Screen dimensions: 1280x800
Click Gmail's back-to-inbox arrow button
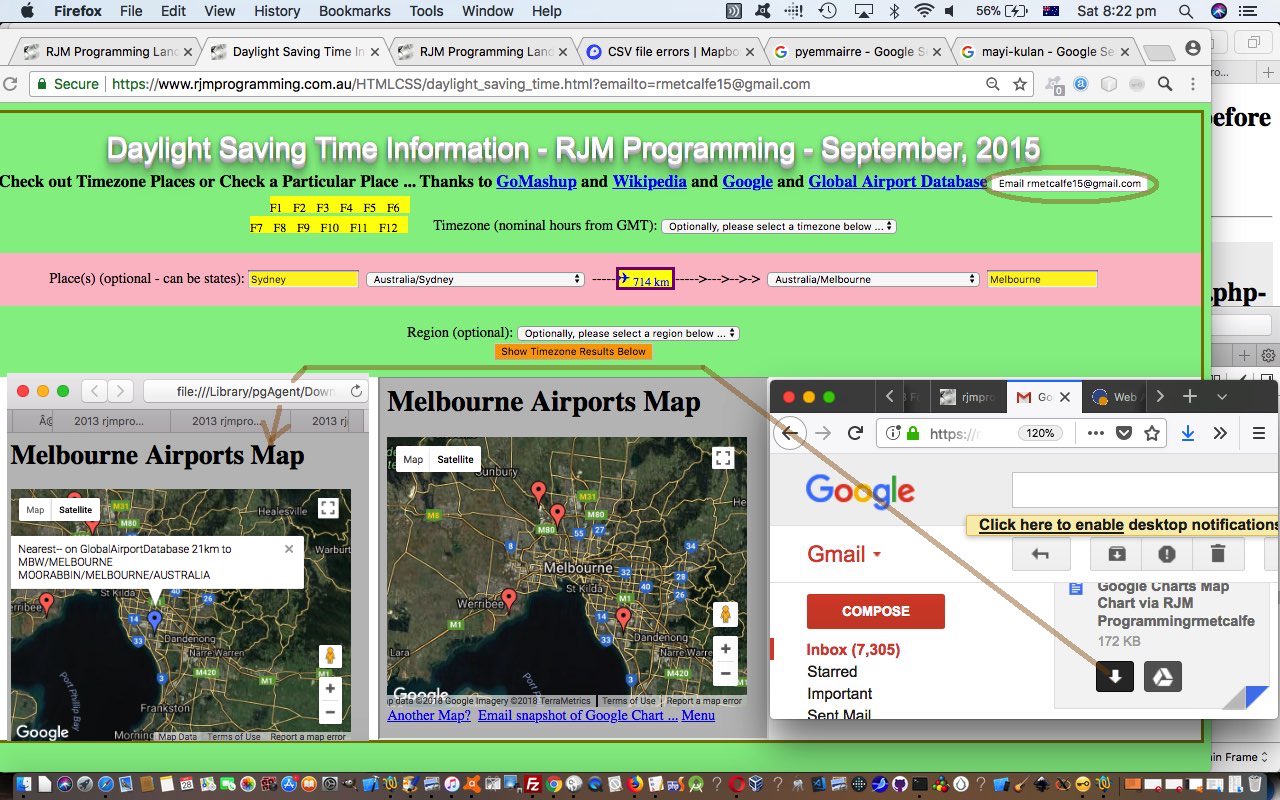click(x=1041, y=553)
